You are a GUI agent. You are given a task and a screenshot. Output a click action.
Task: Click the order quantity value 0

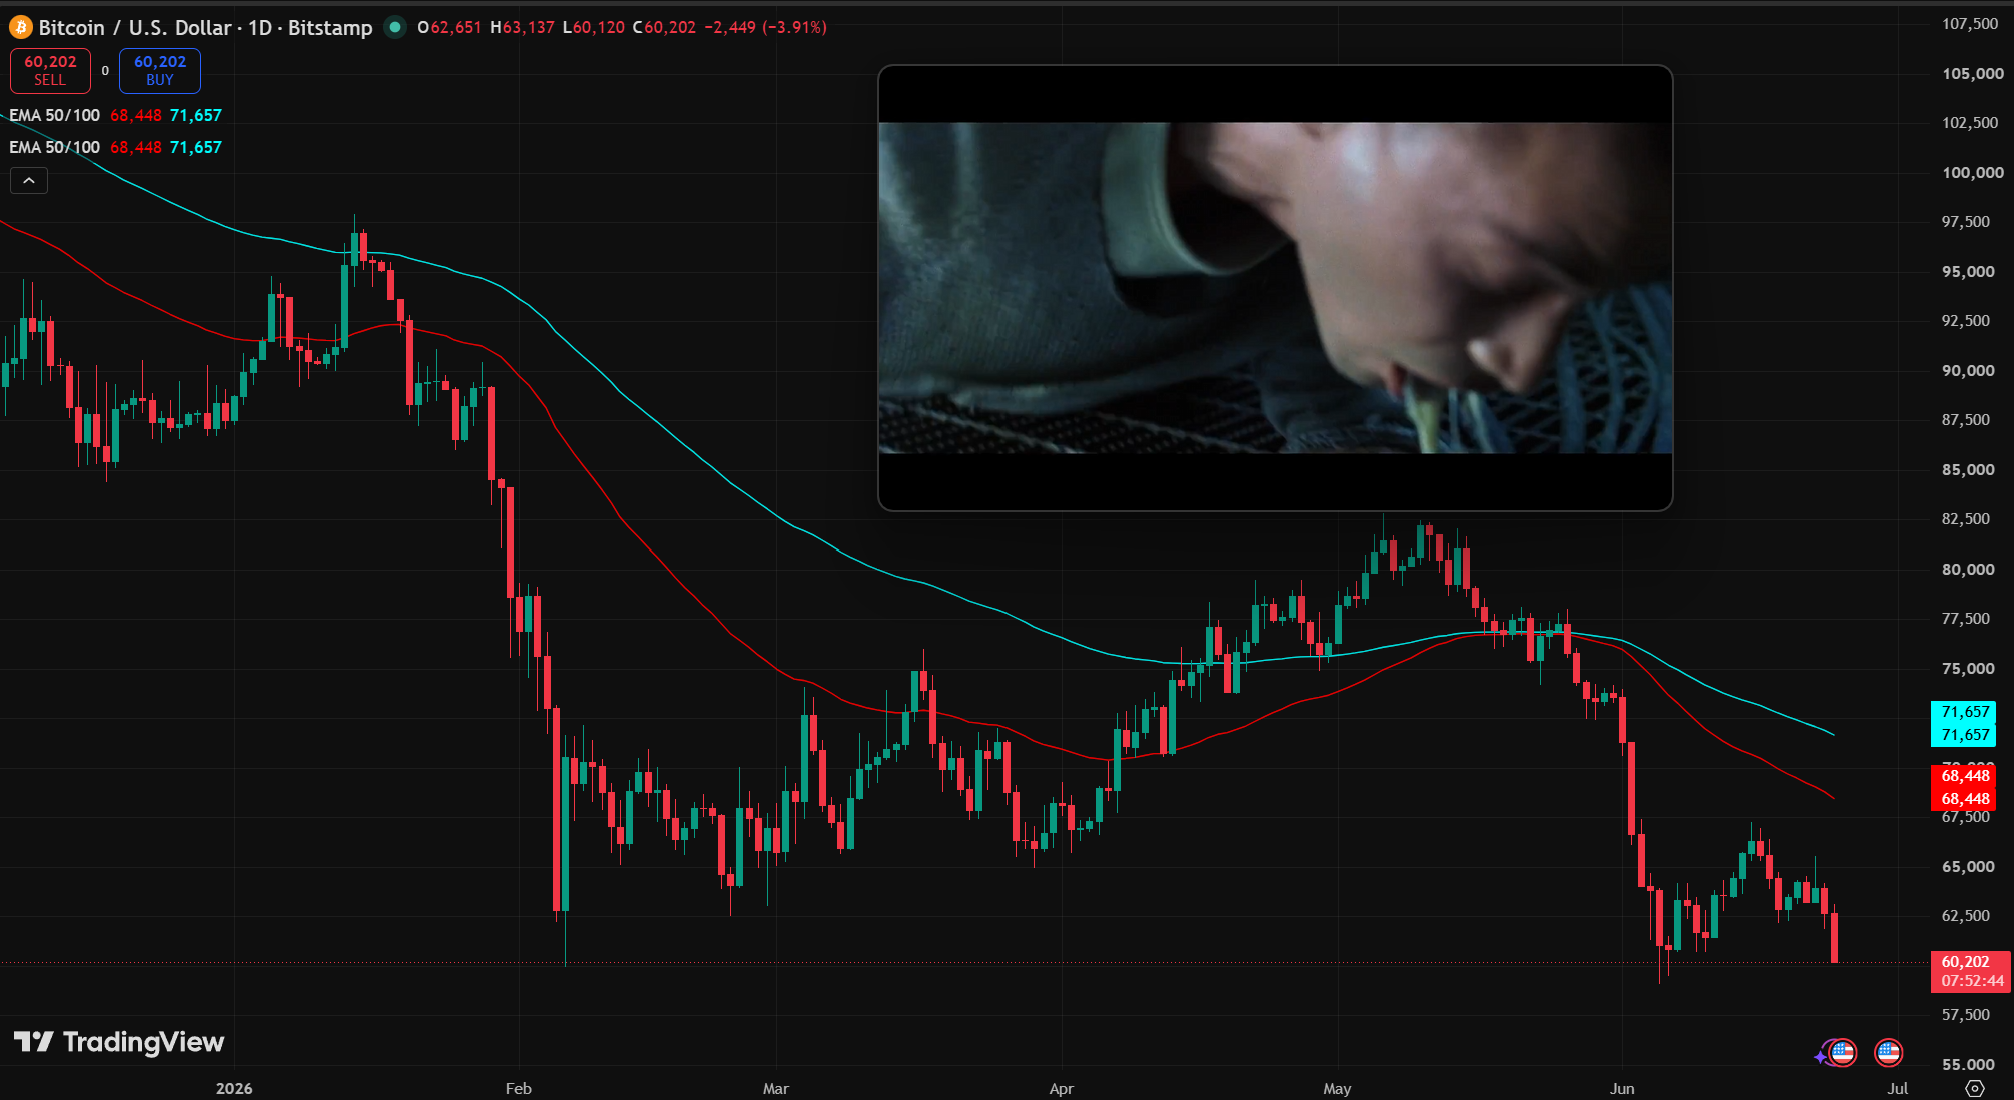[x=105, y=71]
